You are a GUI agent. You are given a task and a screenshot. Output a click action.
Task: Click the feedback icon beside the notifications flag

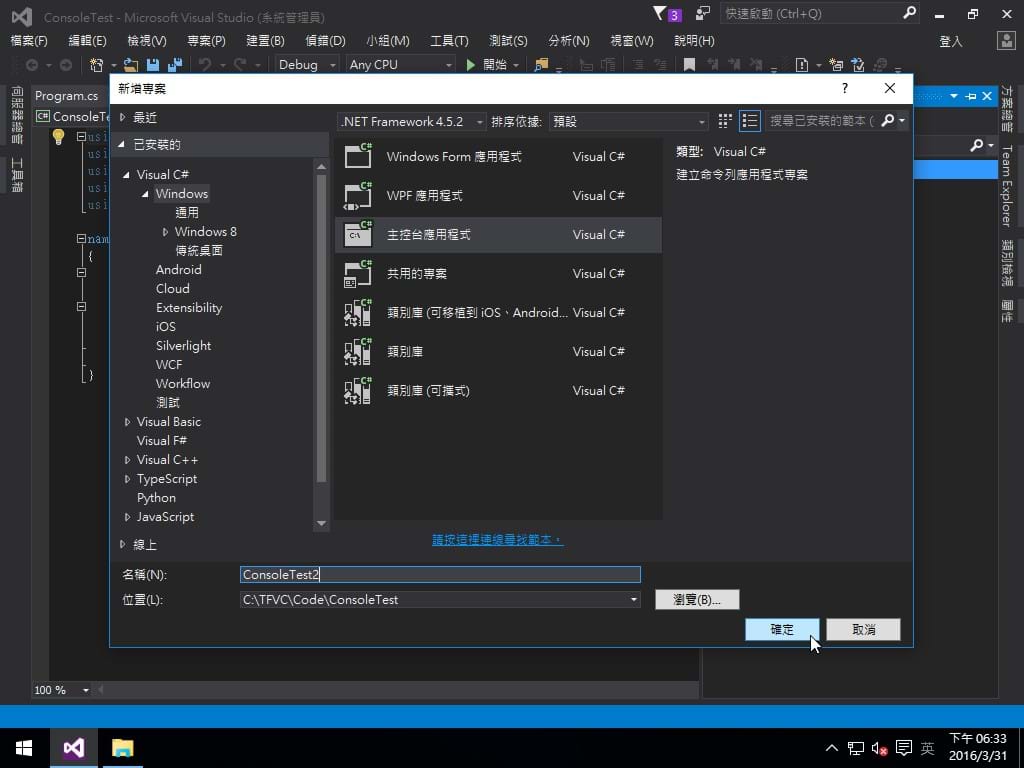point(703,14)
